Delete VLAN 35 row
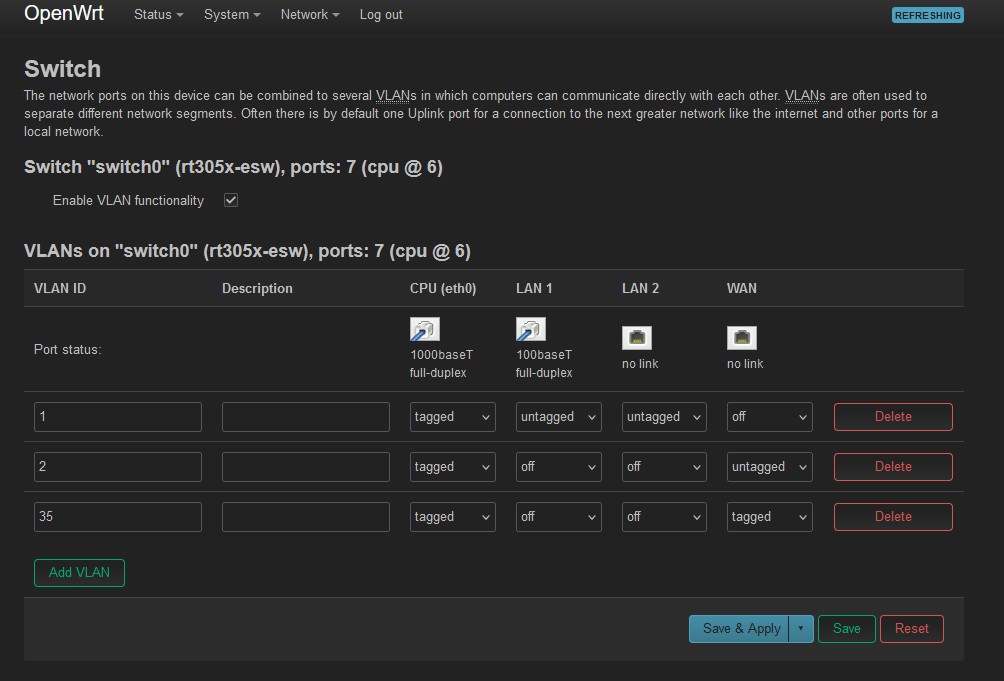The width and height of the screenshot is (1004, 681). pos(893,517)
